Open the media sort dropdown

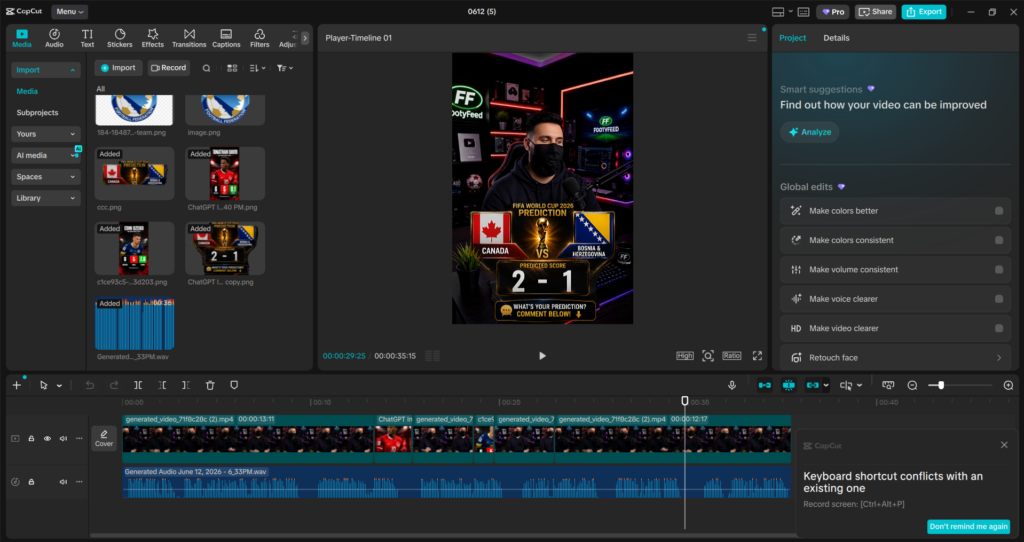257,68
